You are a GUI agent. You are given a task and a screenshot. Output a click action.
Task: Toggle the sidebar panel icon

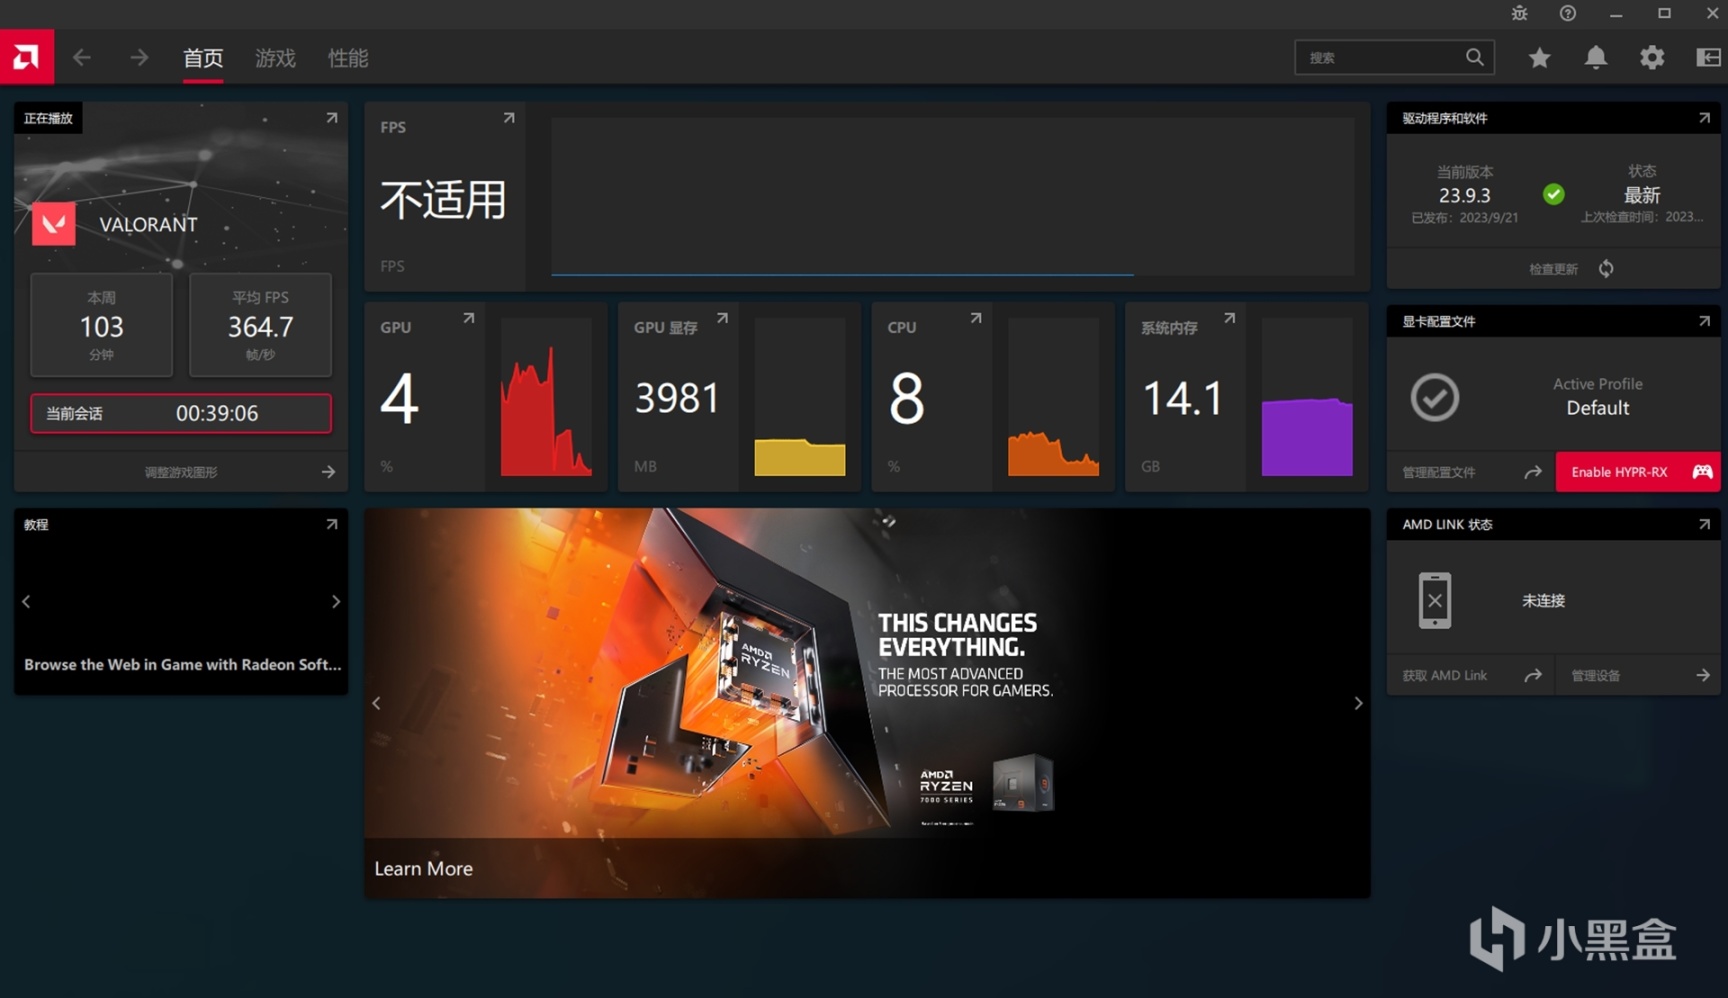(x=1708, y=58)
